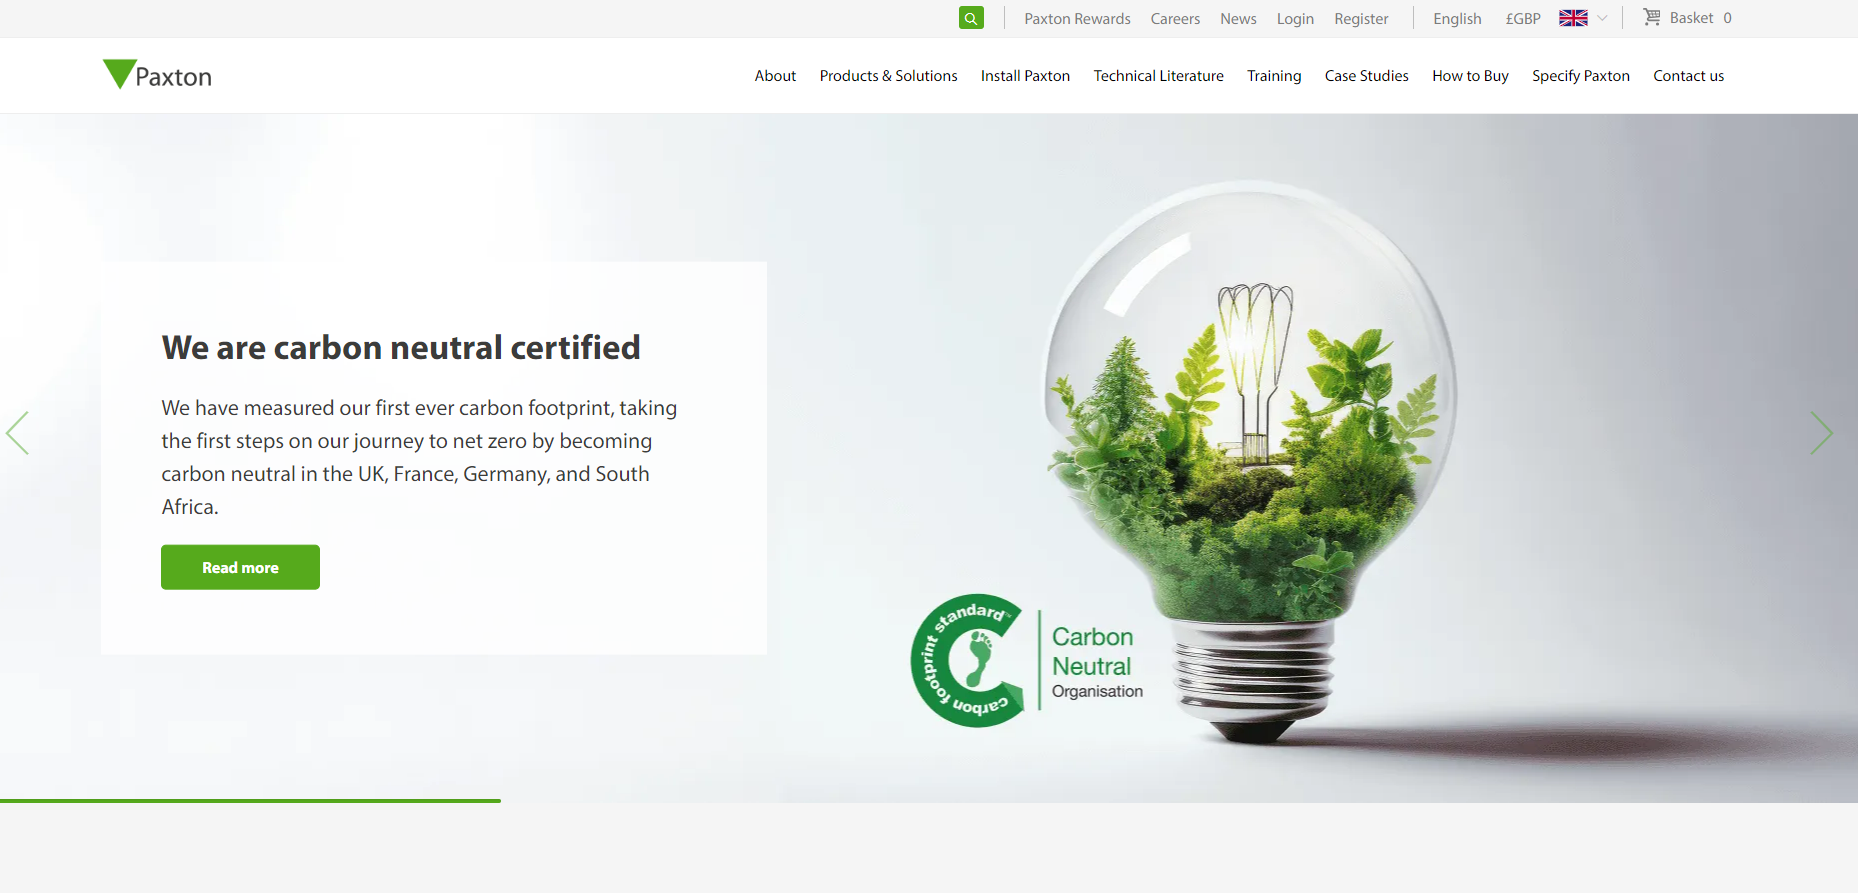The image size is (1858, 893).
Task: Click the green slide progress bar
Action: click(250, 800)
